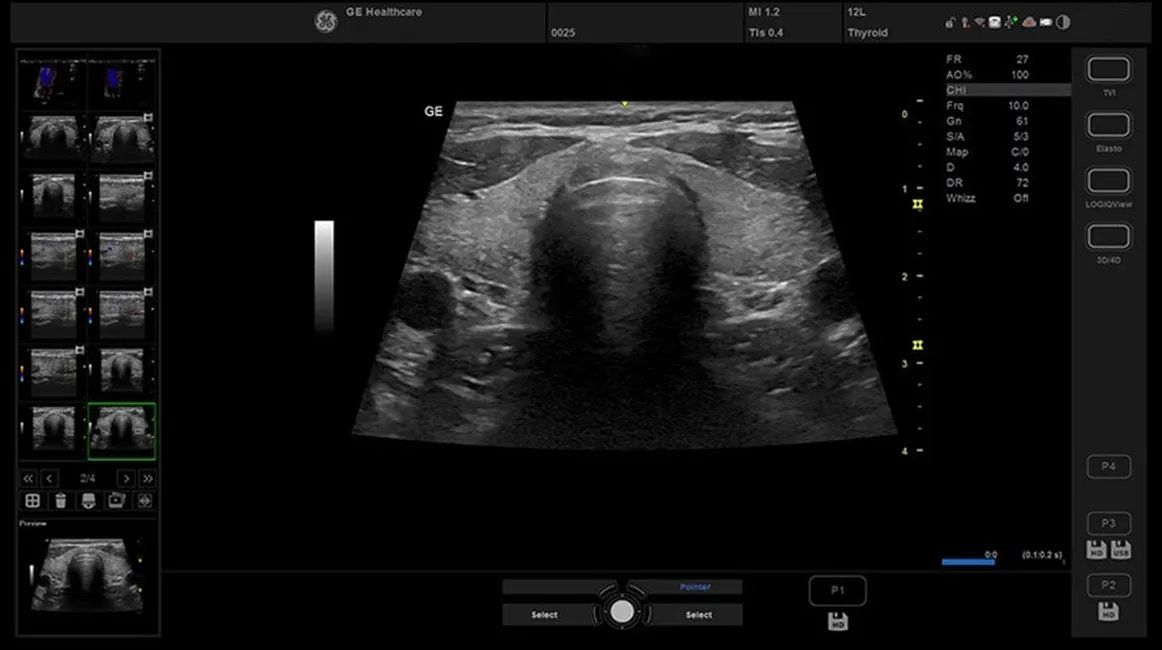Enable the LOGIQView mode button
1162x650 pixels.
coord(1108,181)
